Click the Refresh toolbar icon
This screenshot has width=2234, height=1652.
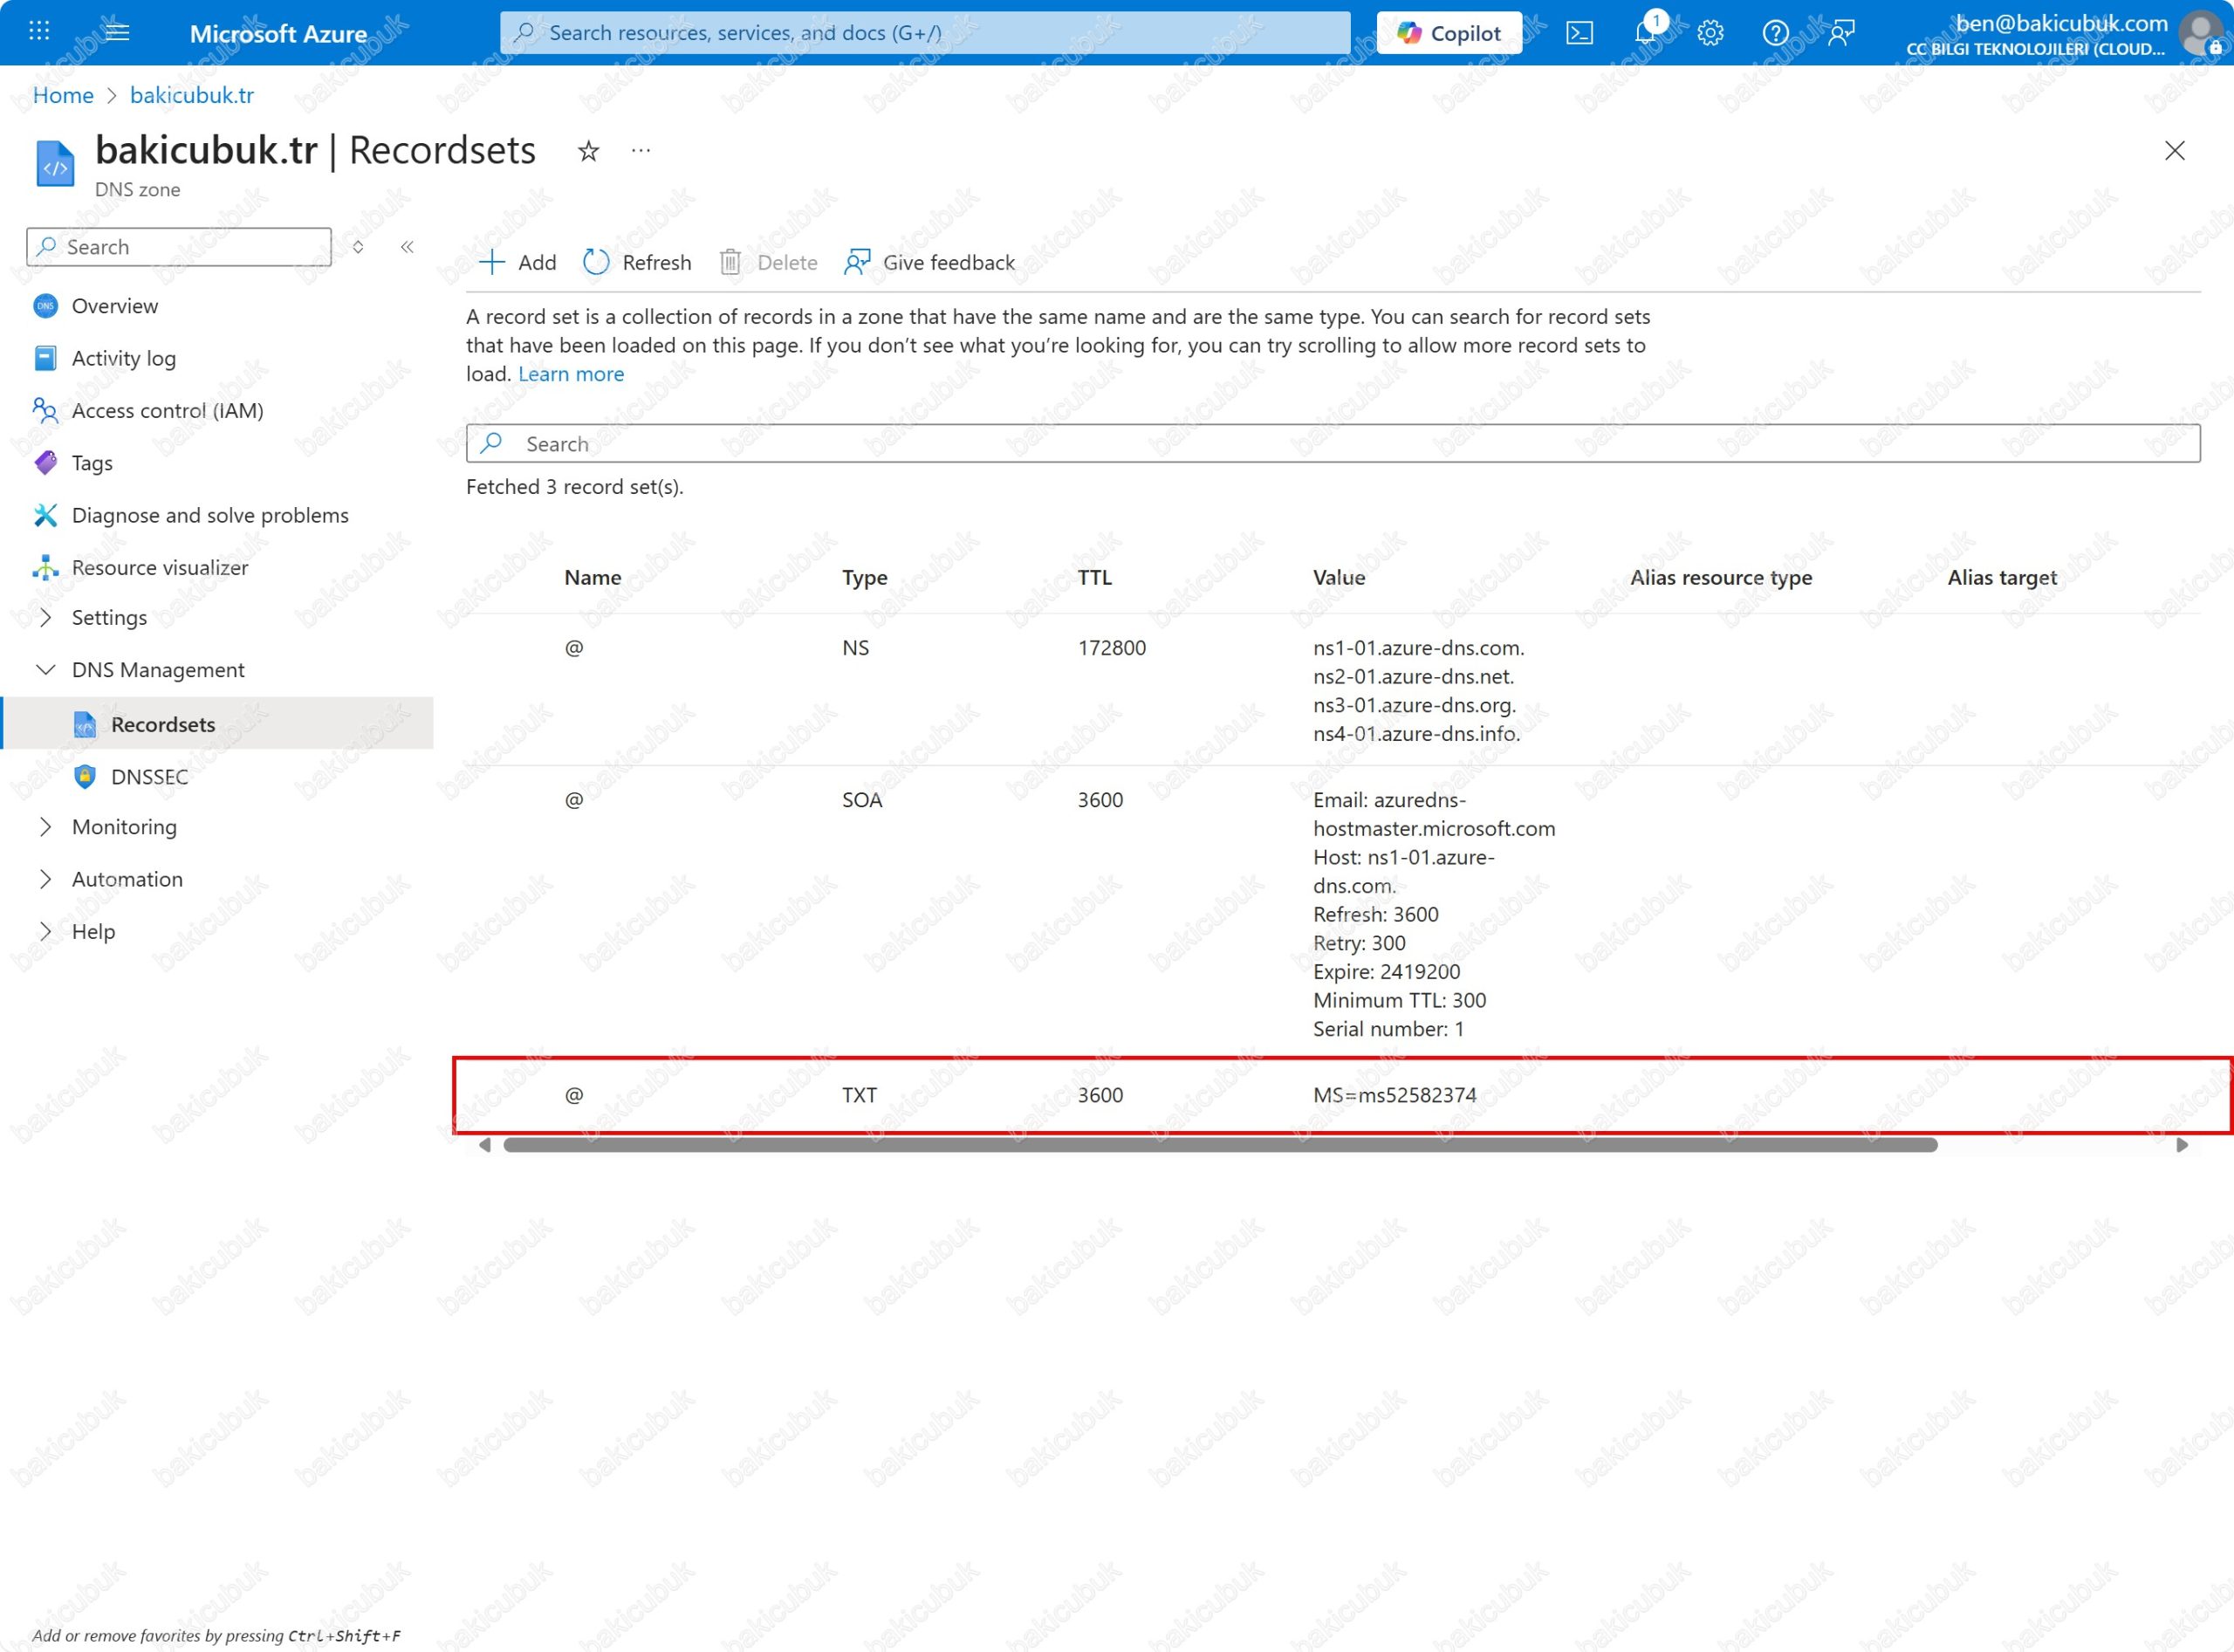597,262
